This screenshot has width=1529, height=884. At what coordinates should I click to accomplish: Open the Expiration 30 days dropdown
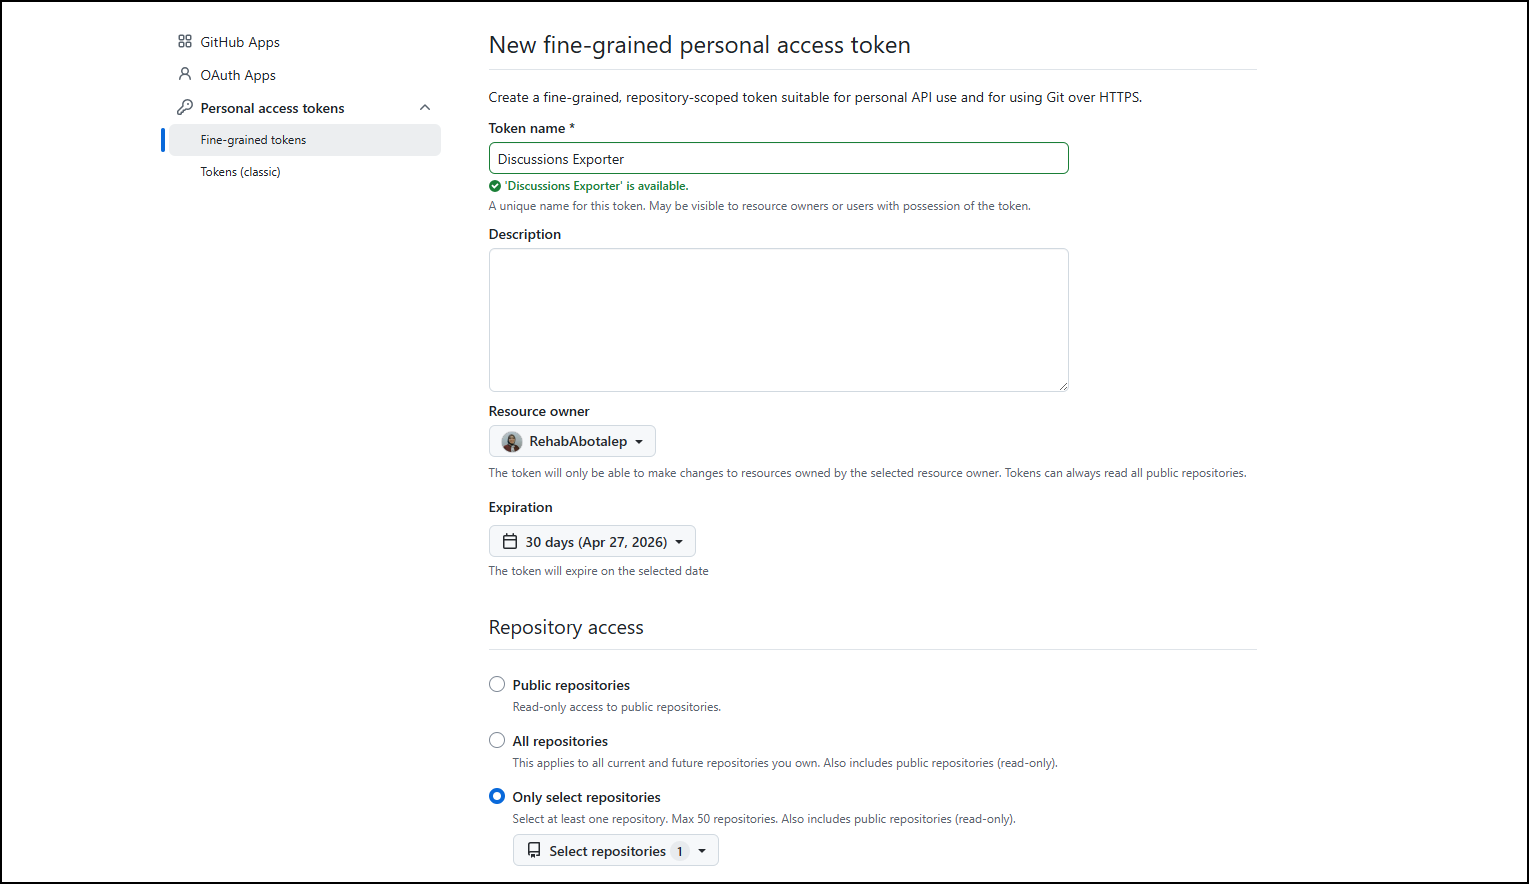tap(592, 542)
